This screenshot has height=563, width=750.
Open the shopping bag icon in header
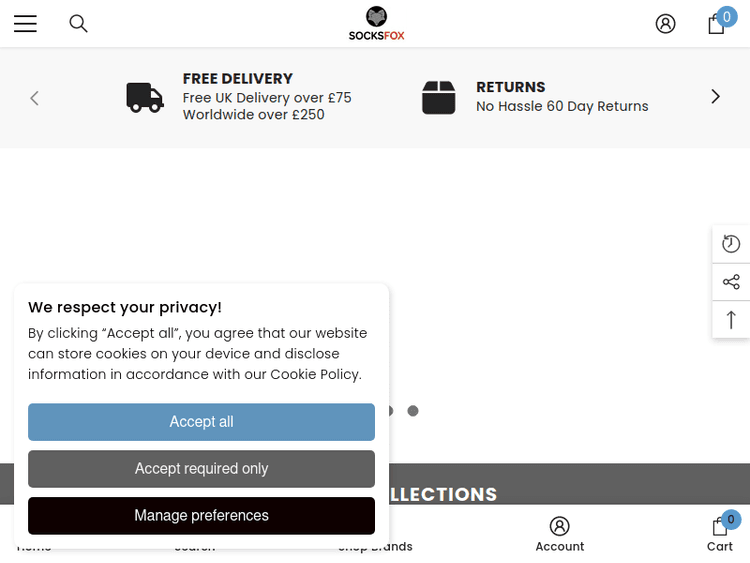point(717,24)
